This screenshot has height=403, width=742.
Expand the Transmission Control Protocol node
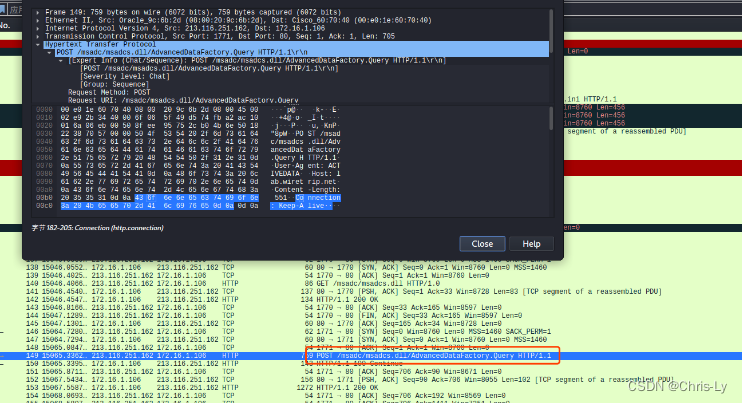coord(38,37)
